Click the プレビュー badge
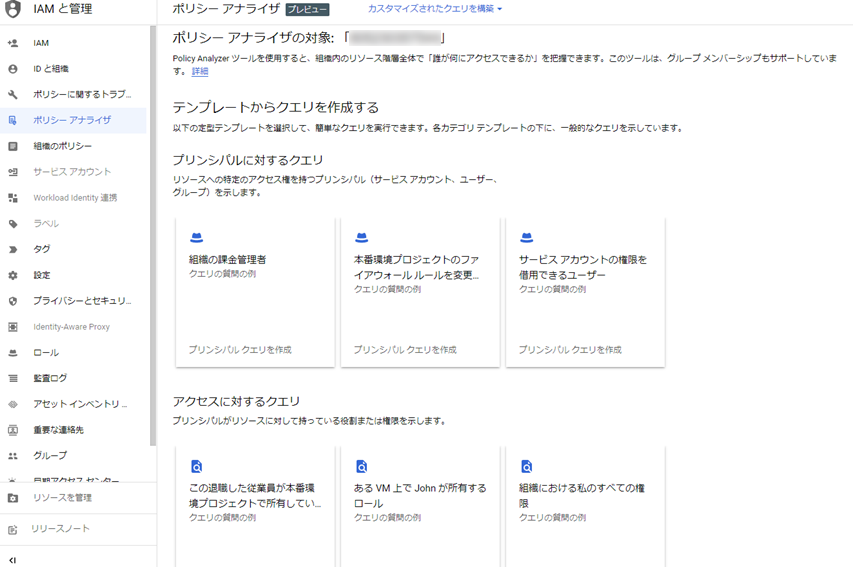Screen dimensions: 853x567 [307, 9]
